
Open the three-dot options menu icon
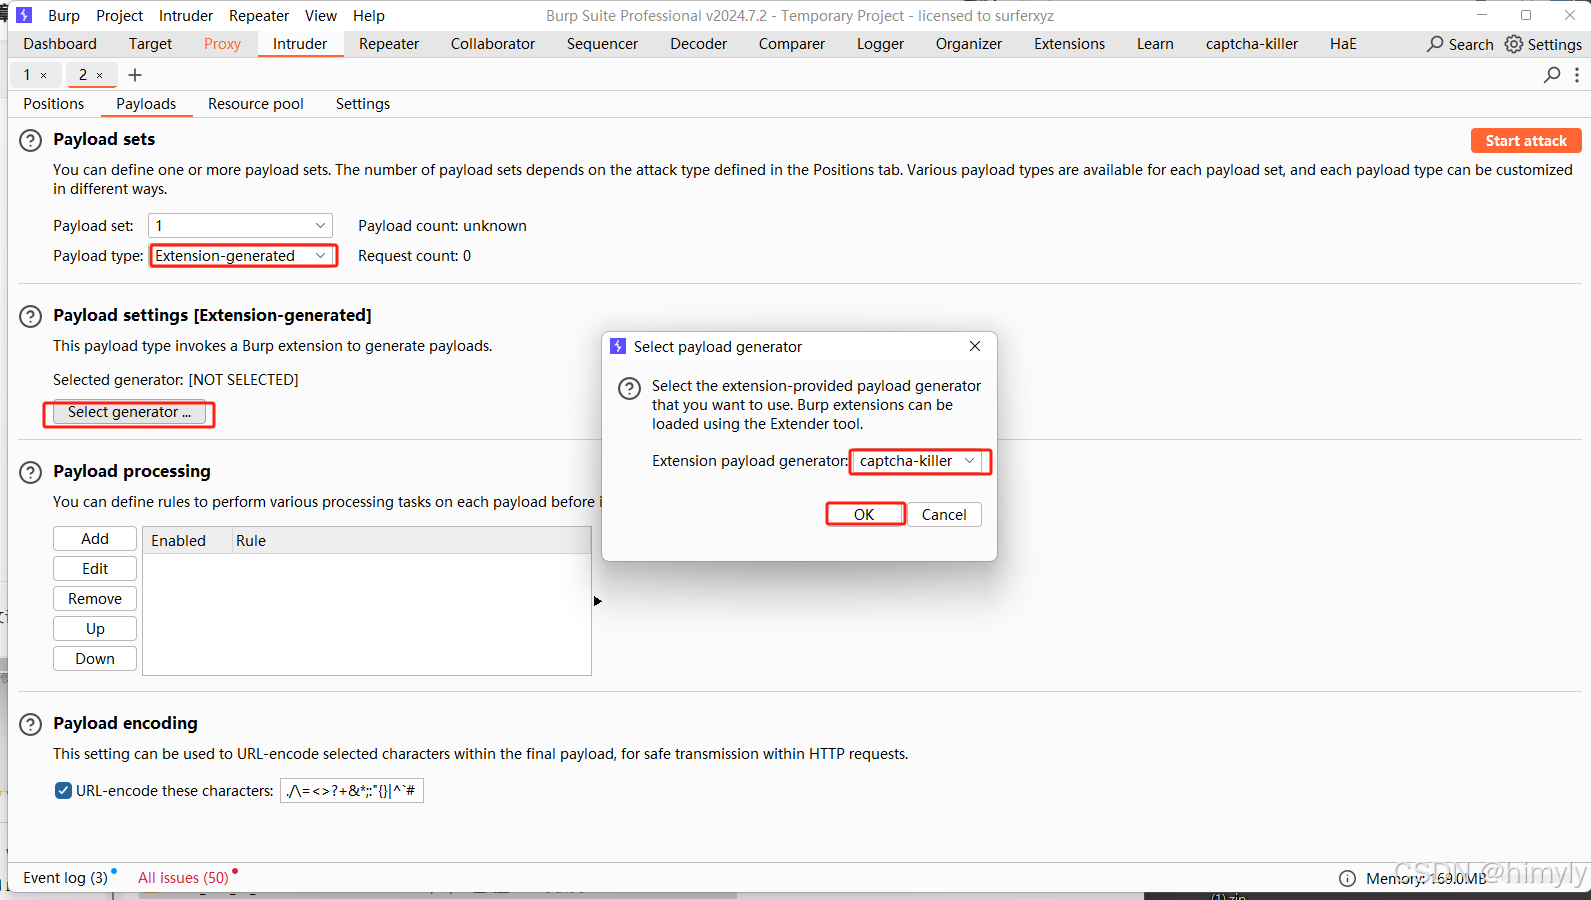[1577, 75]
